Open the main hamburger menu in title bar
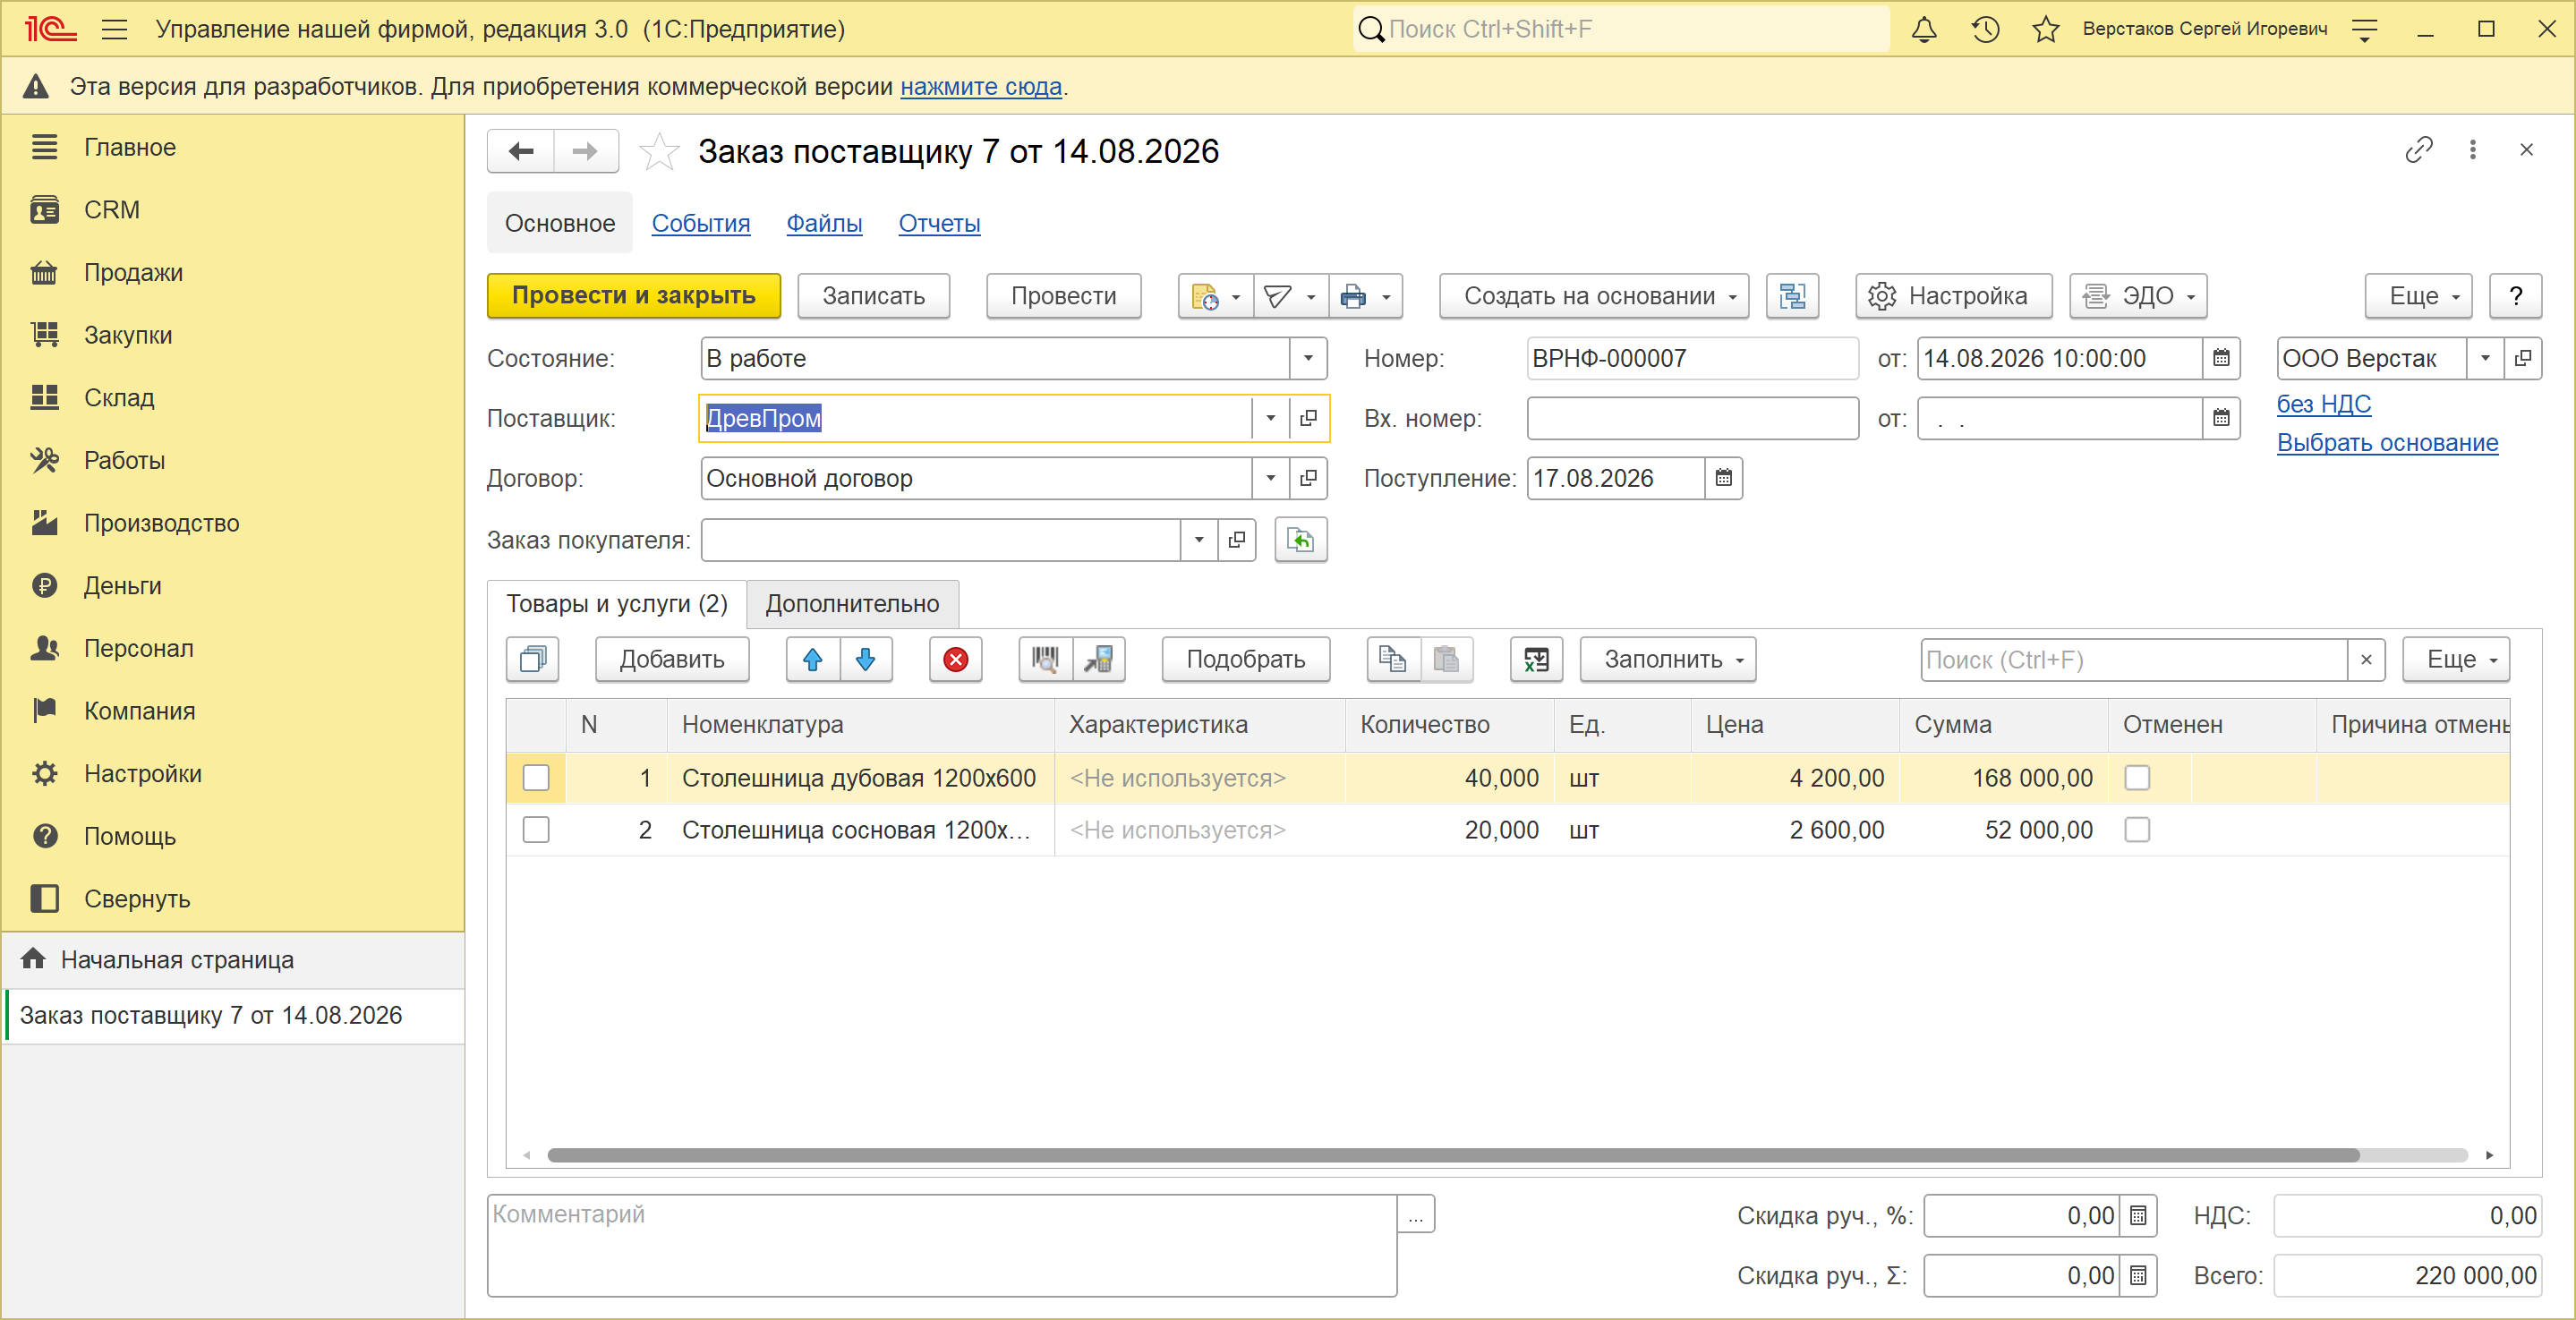2576x1320 pixels. (115, 29)
